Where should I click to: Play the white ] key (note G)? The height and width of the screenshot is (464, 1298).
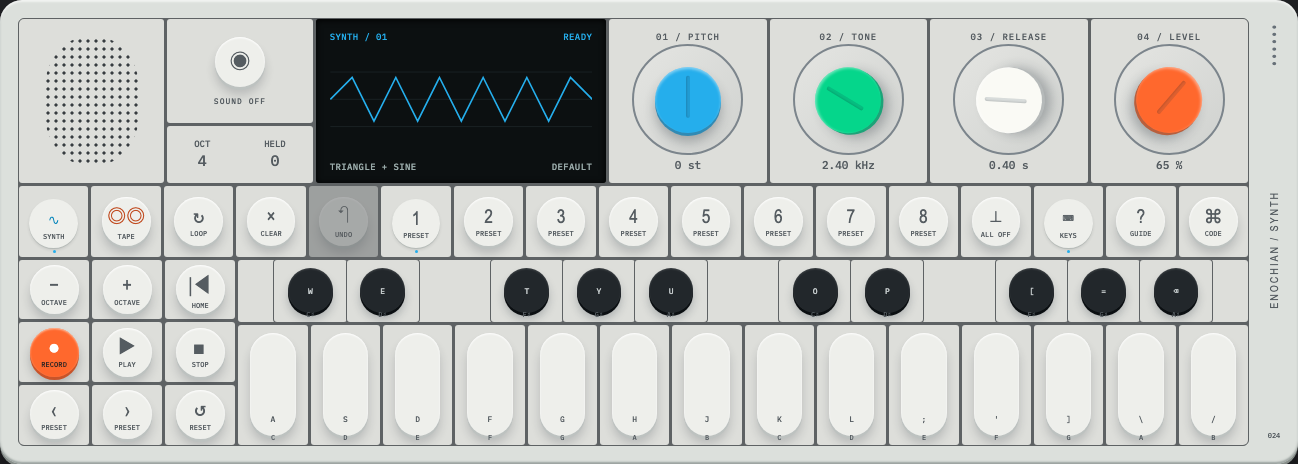(1068, 384)
